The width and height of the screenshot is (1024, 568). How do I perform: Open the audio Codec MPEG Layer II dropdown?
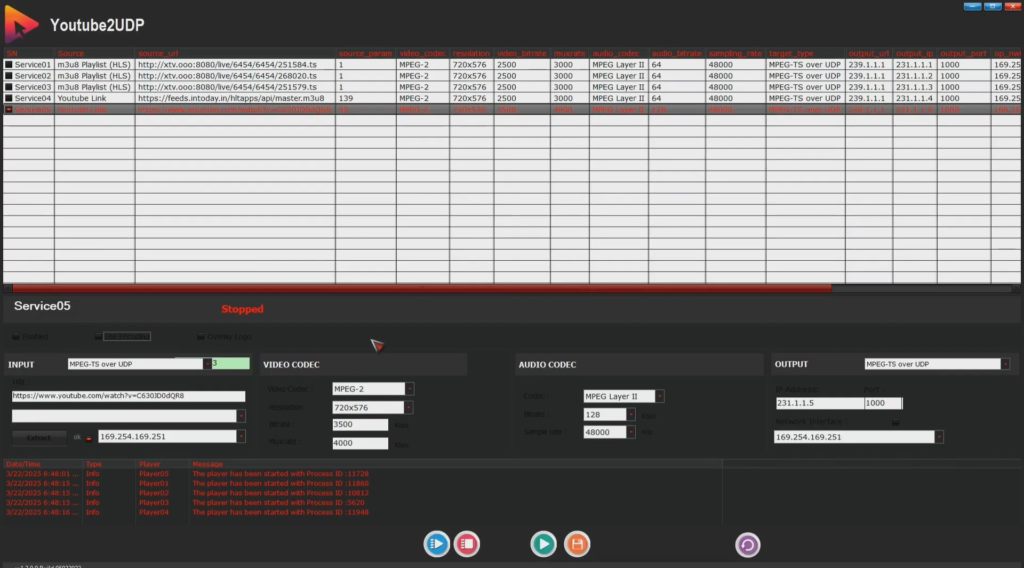coord(660,396)
